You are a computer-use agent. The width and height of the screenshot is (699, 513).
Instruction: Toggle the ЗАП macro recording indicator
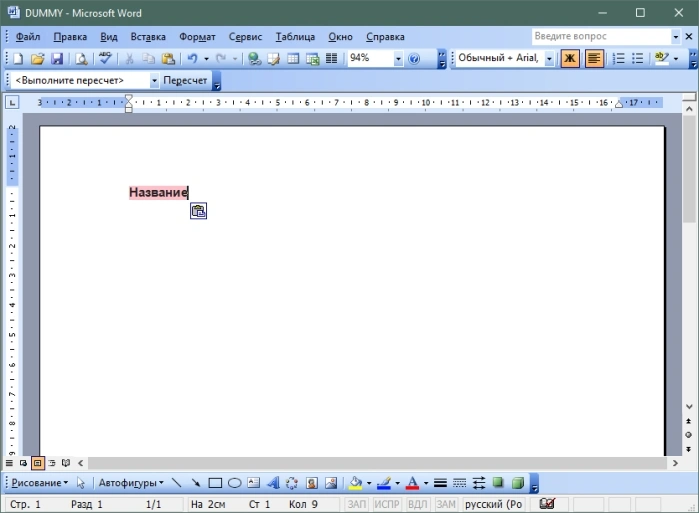coord(357,504)
